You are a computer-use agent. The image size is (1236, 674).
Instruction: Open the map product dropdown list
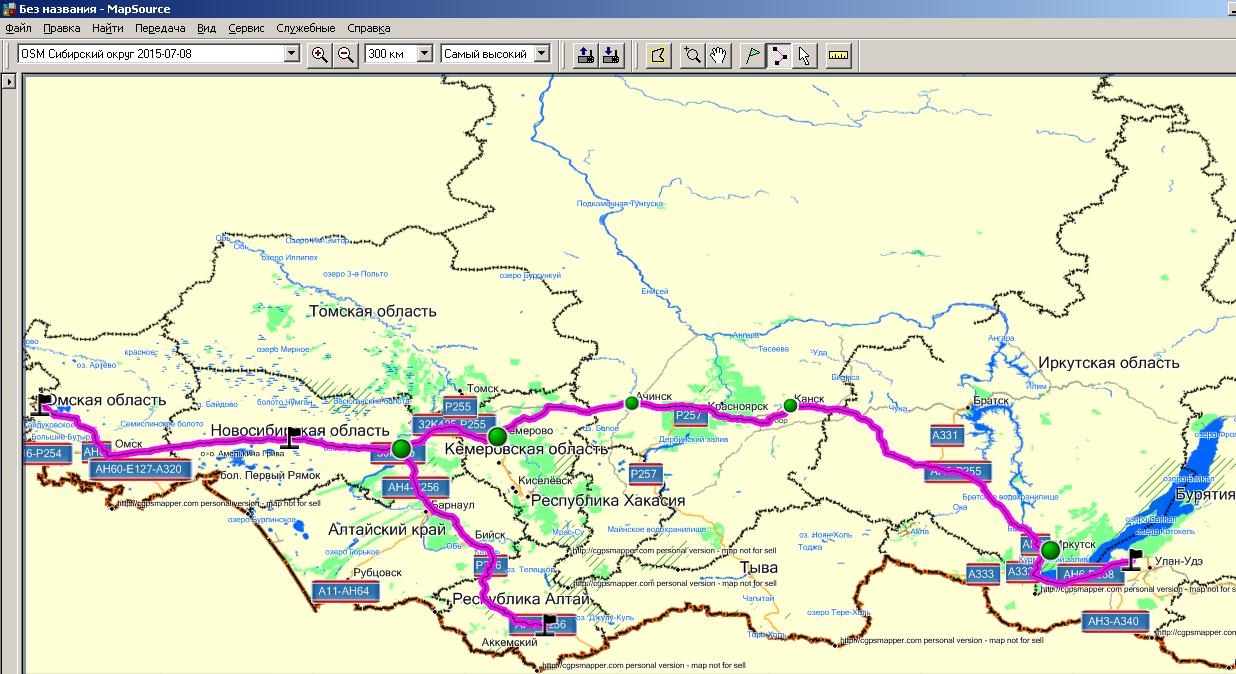[291, 54]
